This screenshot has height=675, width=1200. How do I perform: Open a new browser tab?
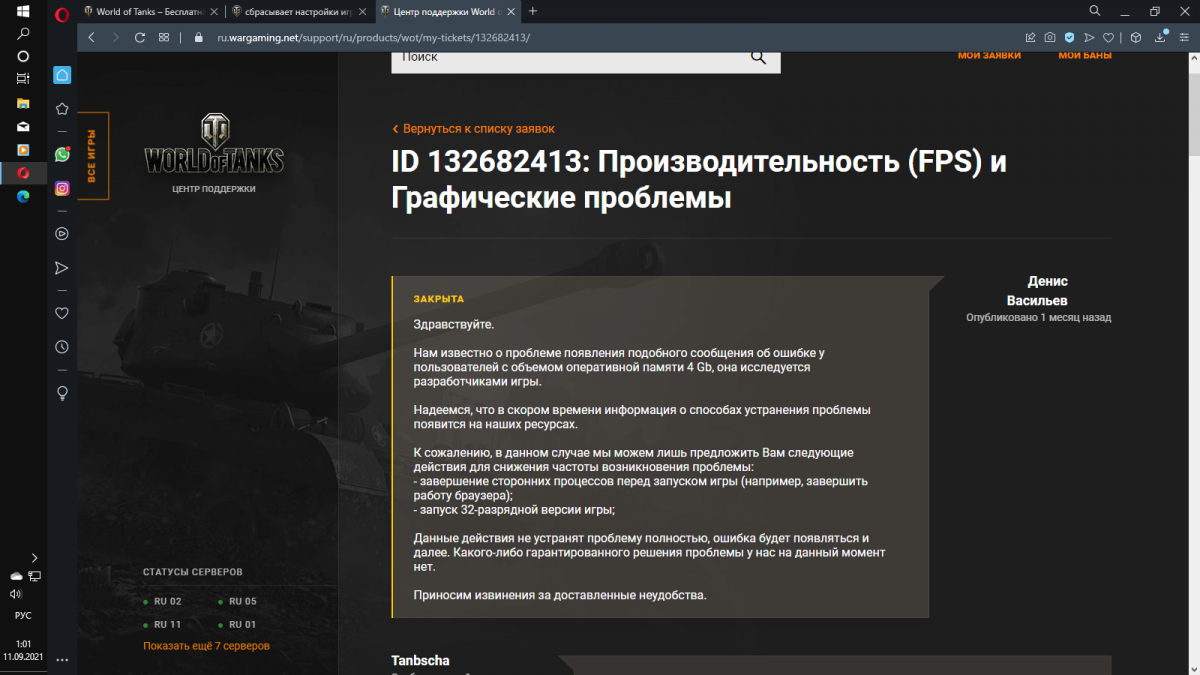[533, 11]
